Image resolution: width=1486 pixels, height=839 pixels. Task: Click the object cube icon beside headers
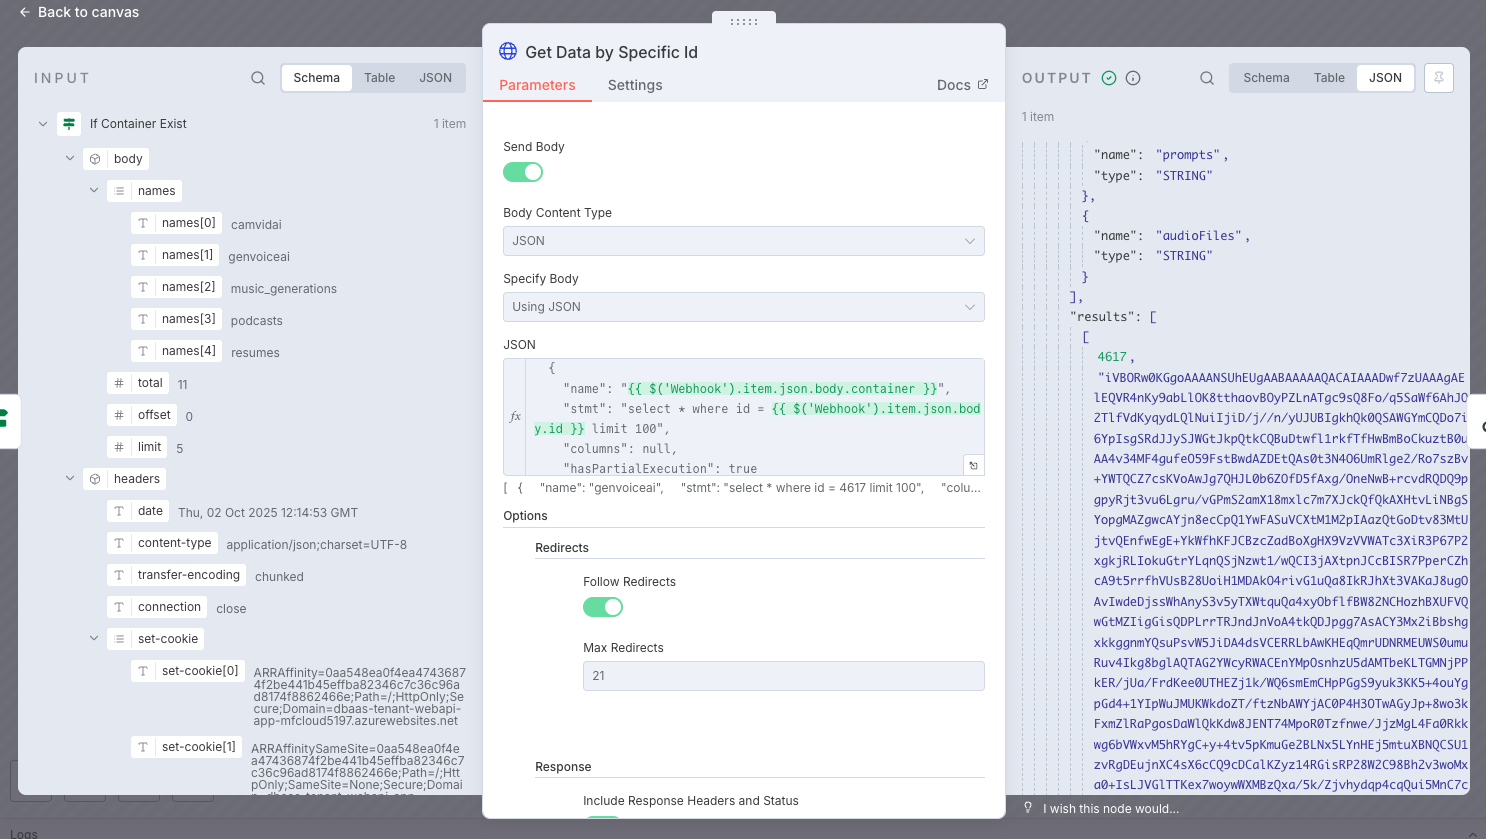(95, 479)
